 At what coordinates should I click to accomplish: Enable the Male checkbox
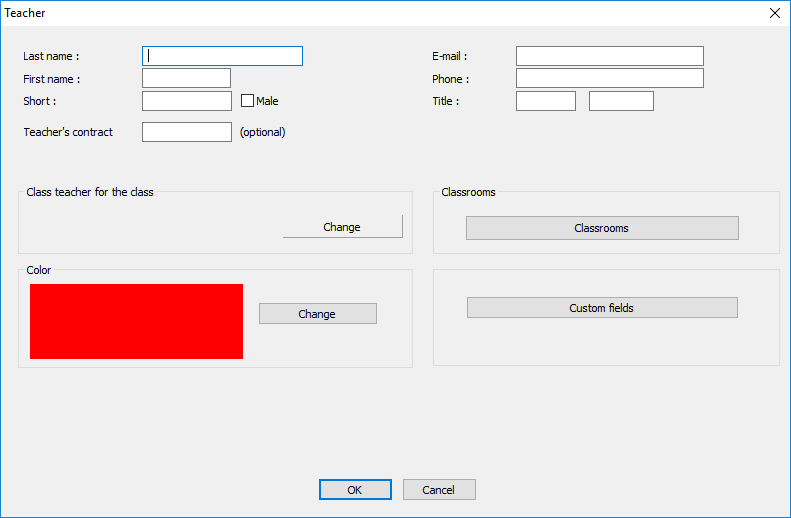248,101
